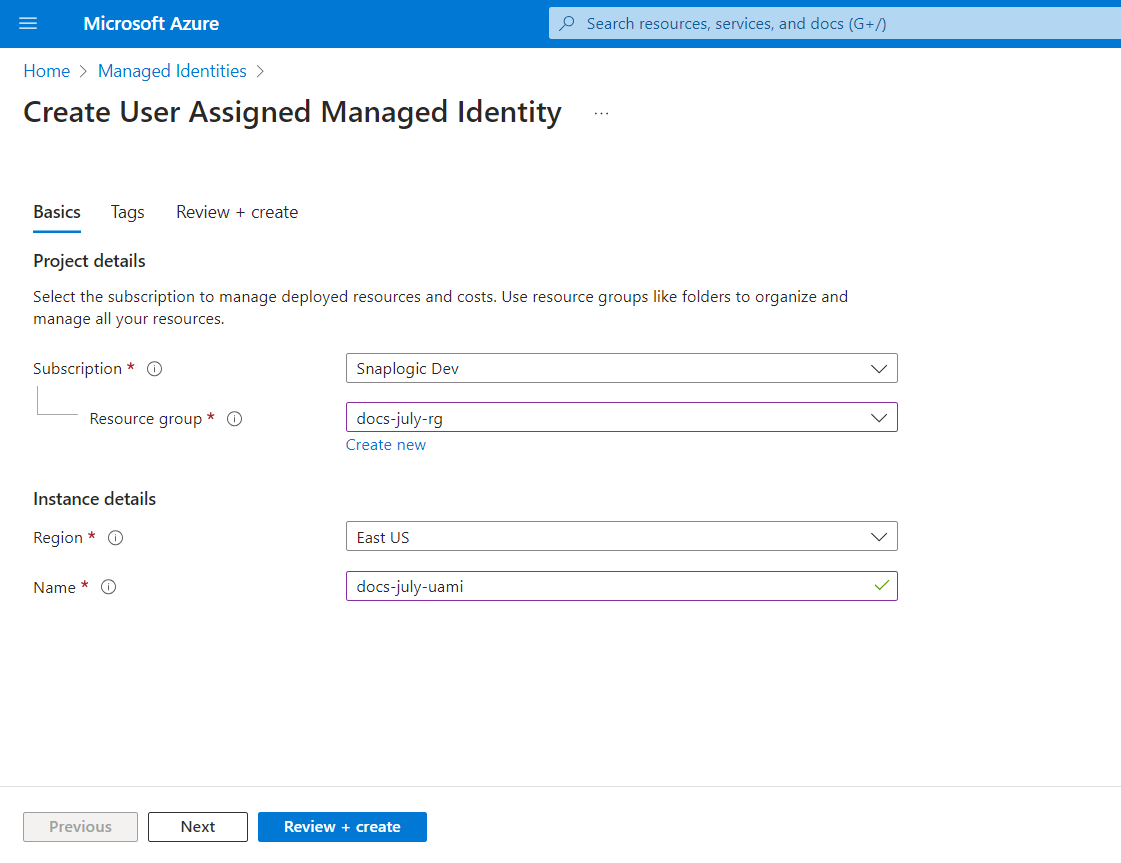1121x863 pixels.
Task: Click the blue Review + create button
Action: click(x=342, y=827)
